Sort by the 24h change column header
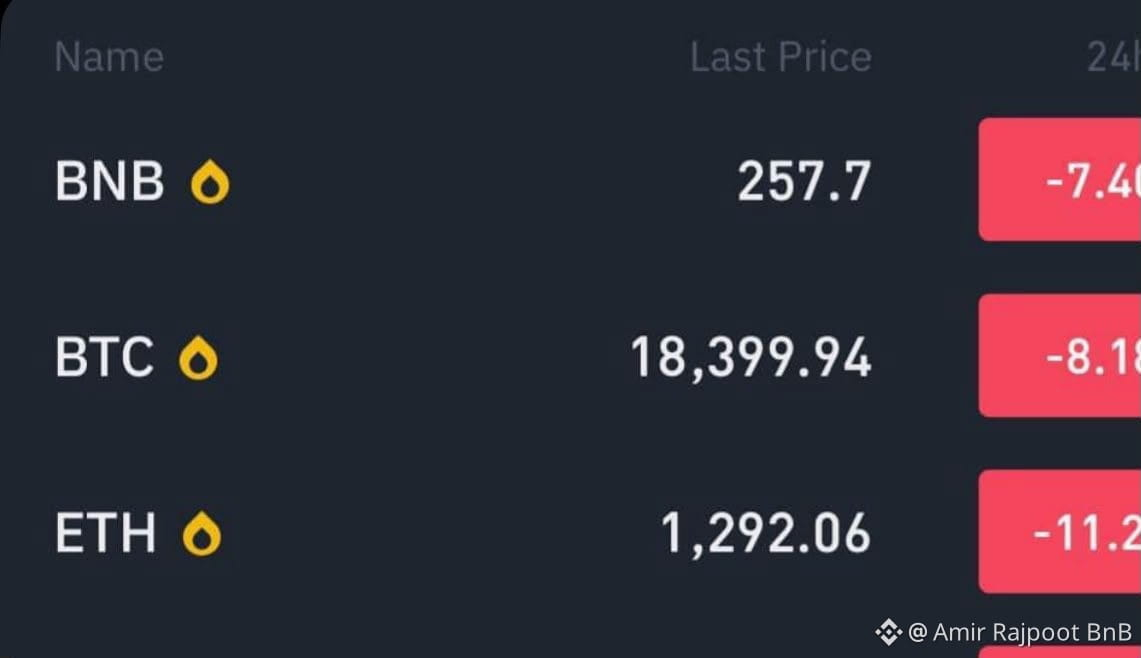The height and width of the screenshot is (658, 1141). pyautogui.click(x=1113, y=57)
